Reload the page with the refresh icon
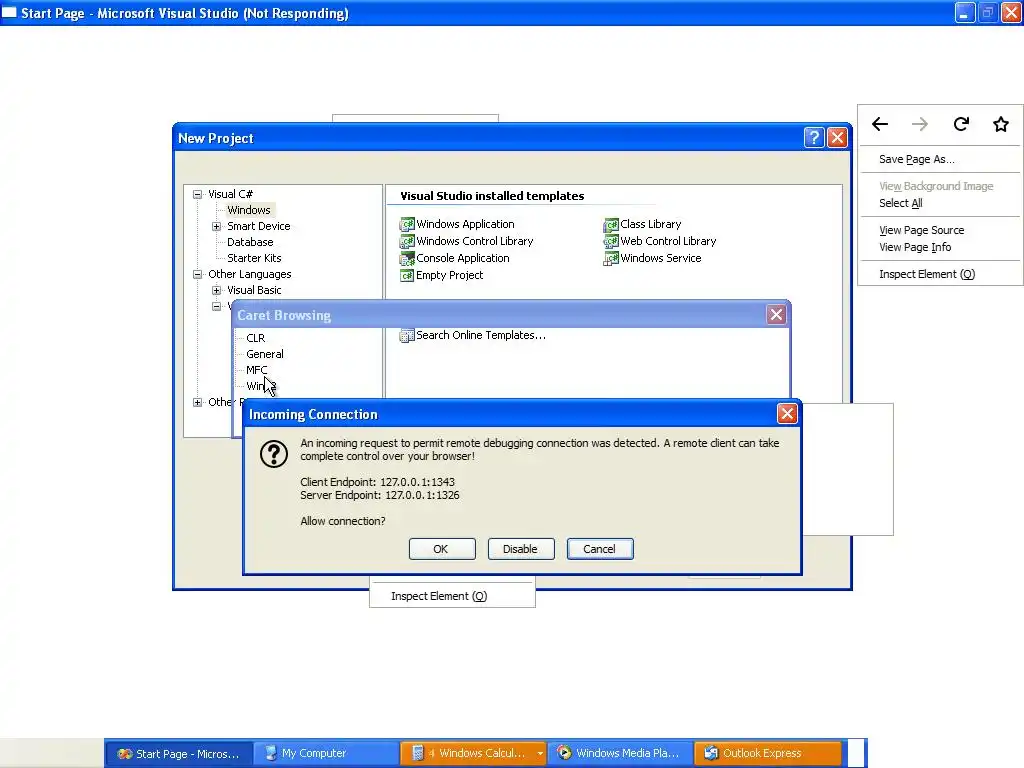Image resolution: width=1024 pixels, height=768 pixels. [961, 124]
